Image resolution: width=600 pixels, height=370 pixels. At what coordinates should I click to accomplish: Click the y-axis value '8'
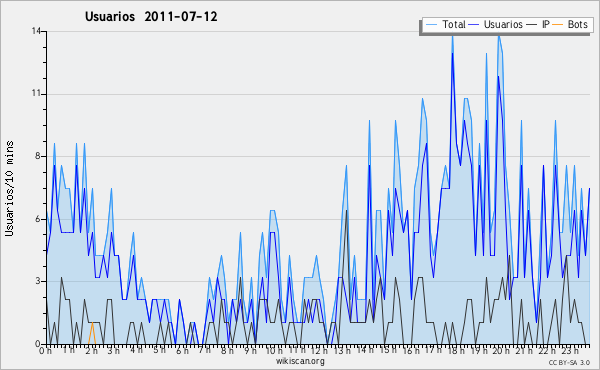click(38, 156)
